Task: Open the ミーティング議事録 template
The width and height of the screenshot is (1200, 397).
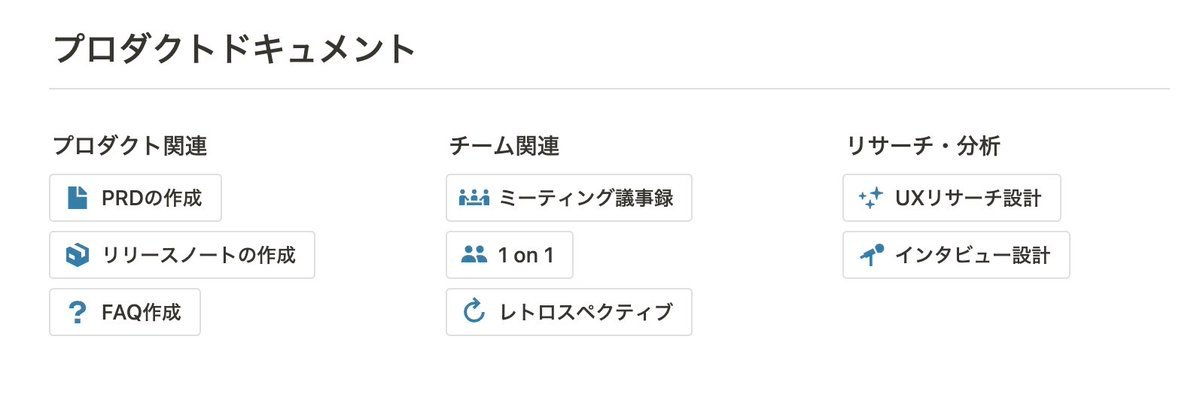Action: (x=569, y=198)
